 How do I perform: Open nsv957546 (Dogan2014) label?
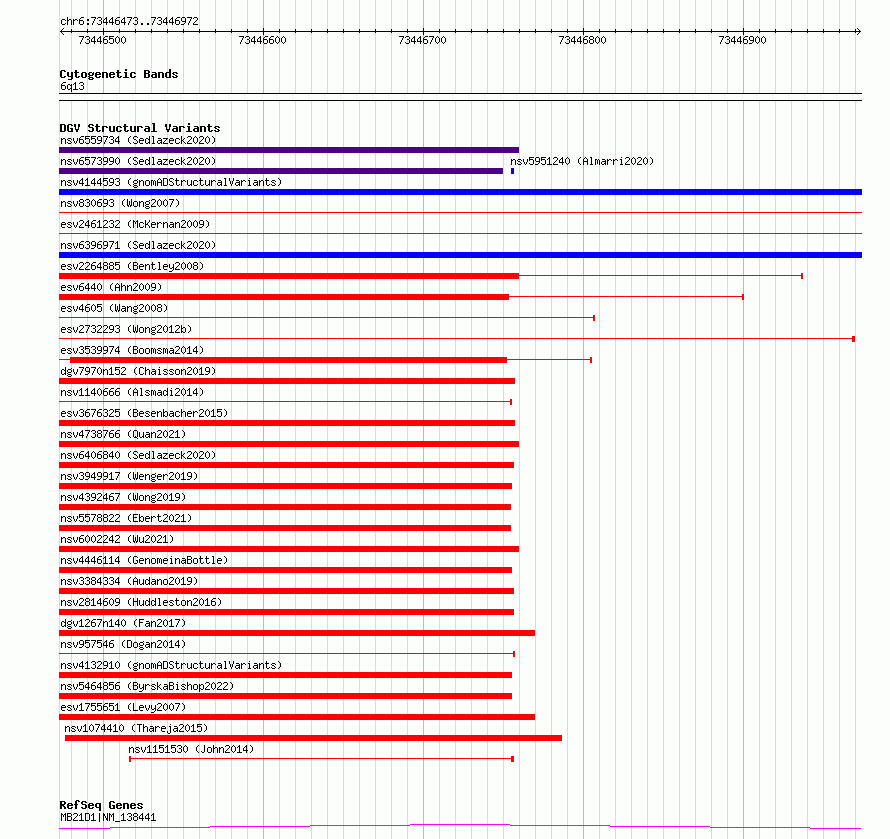123,644
